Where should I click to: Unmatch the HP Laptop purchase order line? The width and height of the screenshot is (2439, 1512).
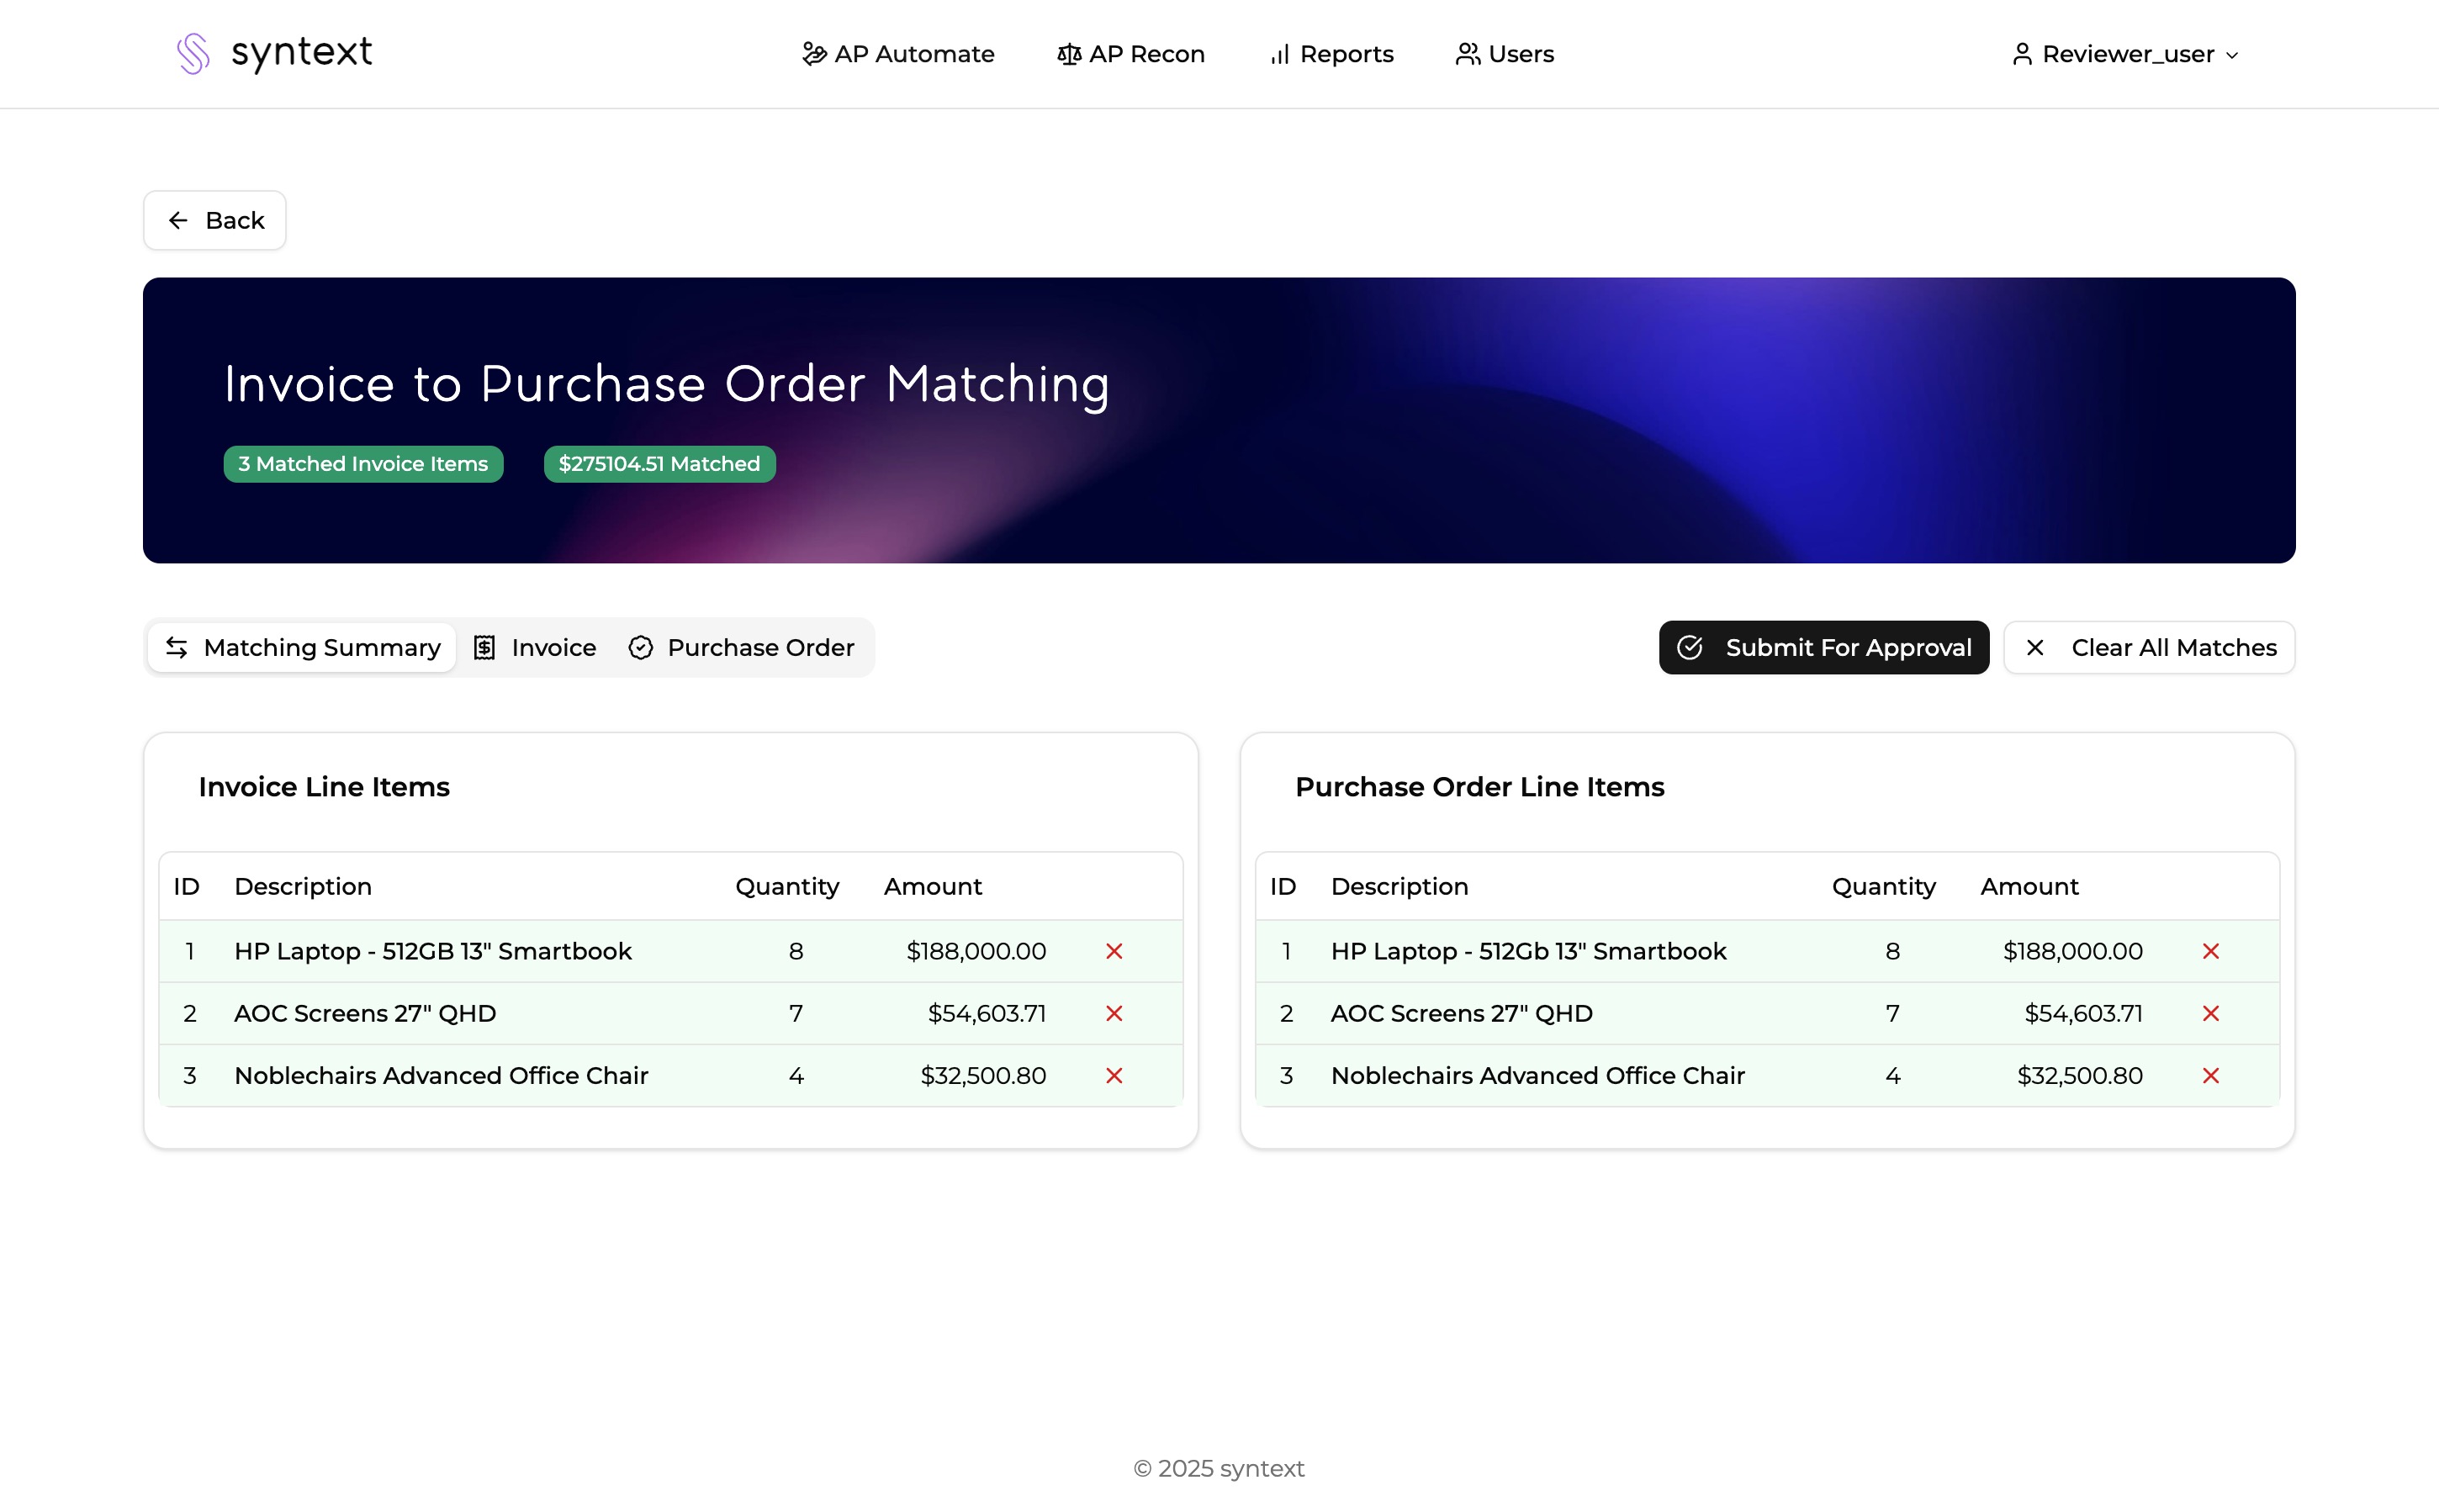click(x=2210, y=951)
